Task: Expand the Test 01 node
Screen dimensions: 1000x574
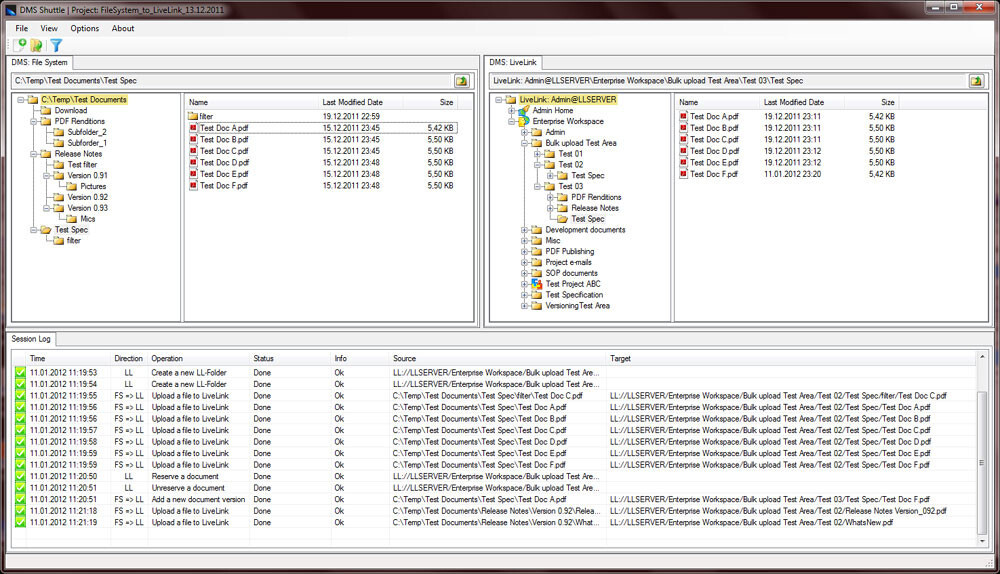Action: [x=537, y=154]
